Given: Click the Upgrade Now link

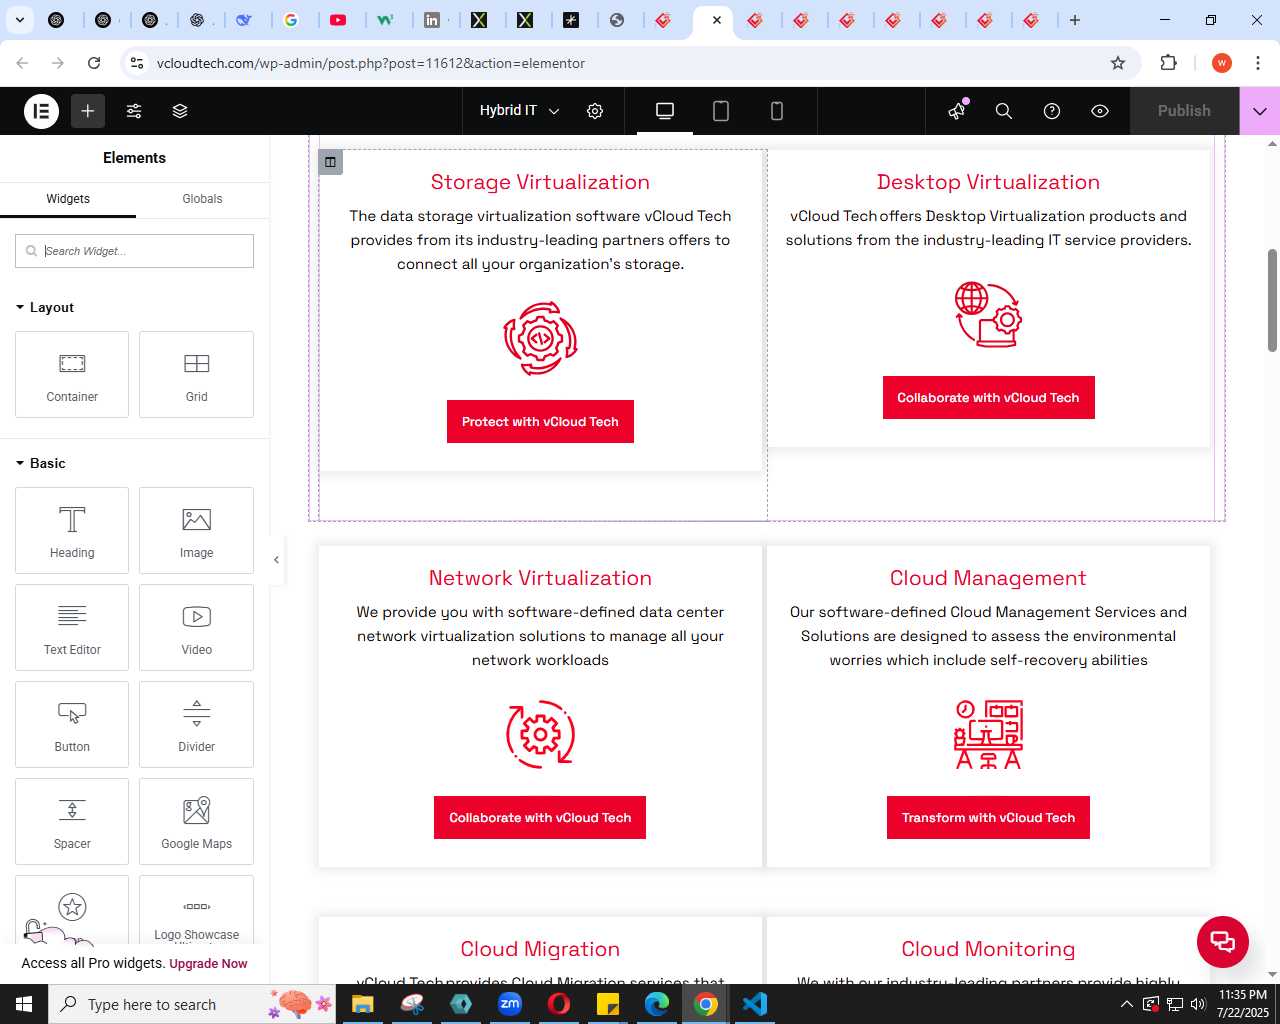Looking at the screenshot, I should click(208, 964).
